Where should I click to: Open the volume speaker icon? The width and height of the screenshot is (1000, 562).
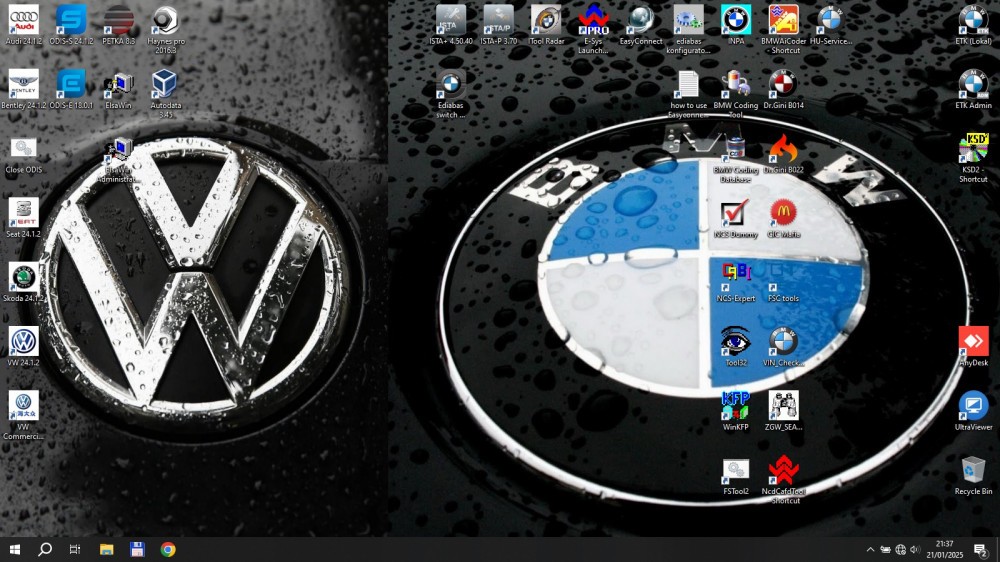(915, 549)
